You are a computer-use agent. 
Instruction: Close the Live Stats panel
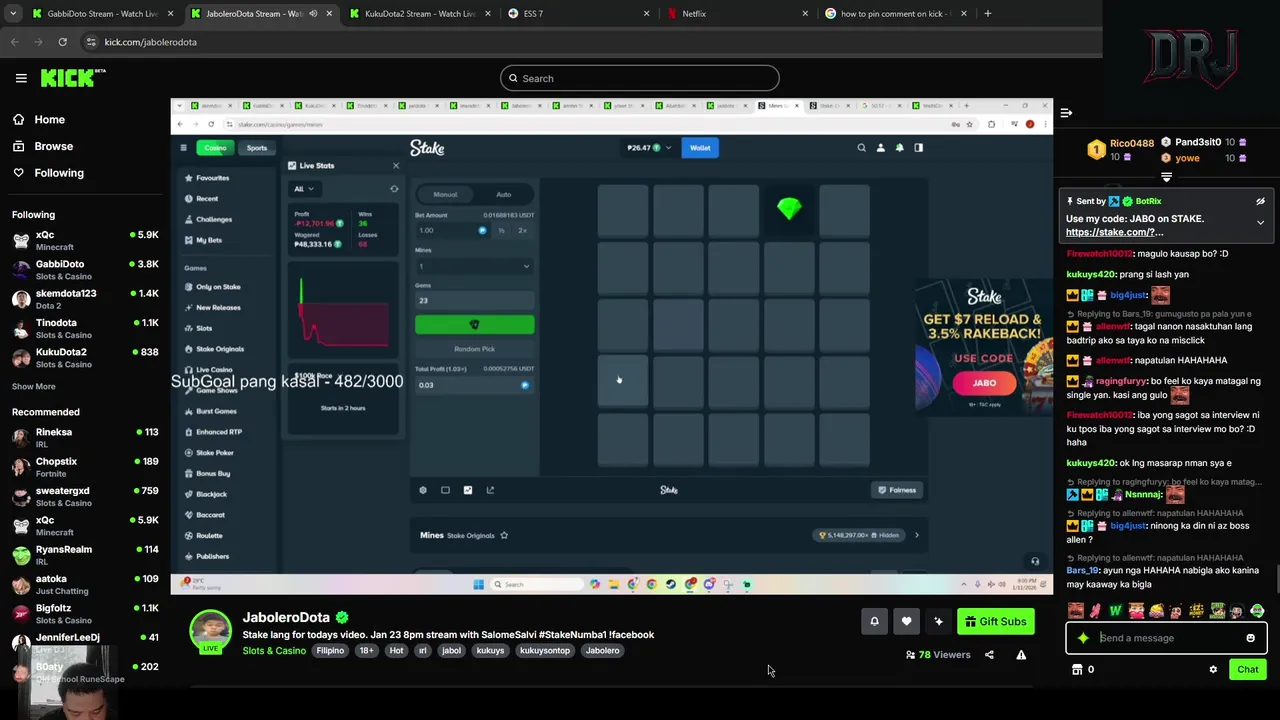pos(395,166)
